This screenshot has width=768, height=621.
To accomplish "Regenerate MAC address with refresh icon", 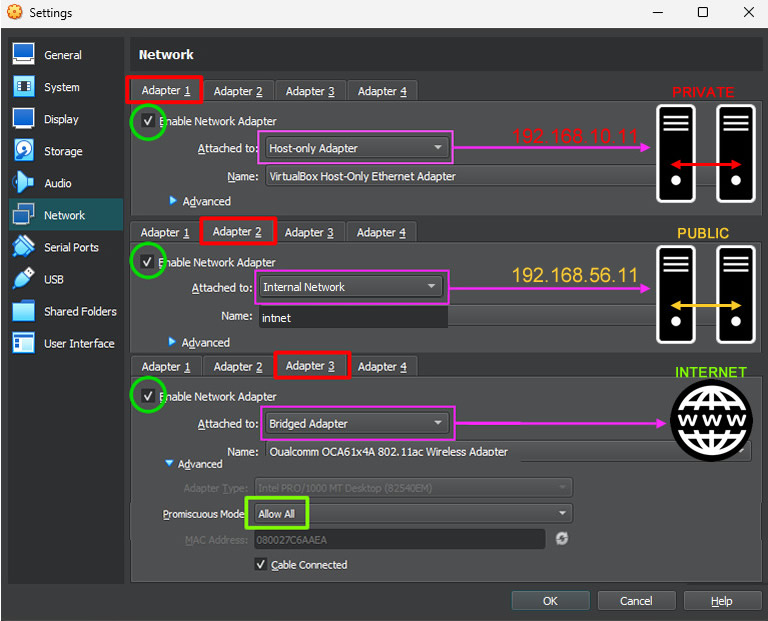I will click(x=562, y=539).
